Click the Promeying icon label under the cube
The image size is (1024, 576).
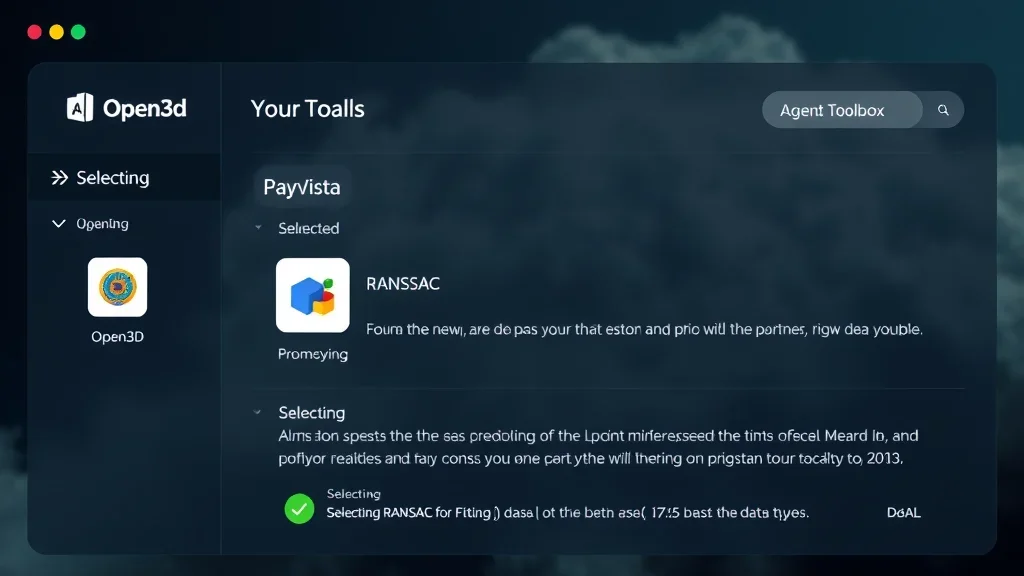(312, 354)
